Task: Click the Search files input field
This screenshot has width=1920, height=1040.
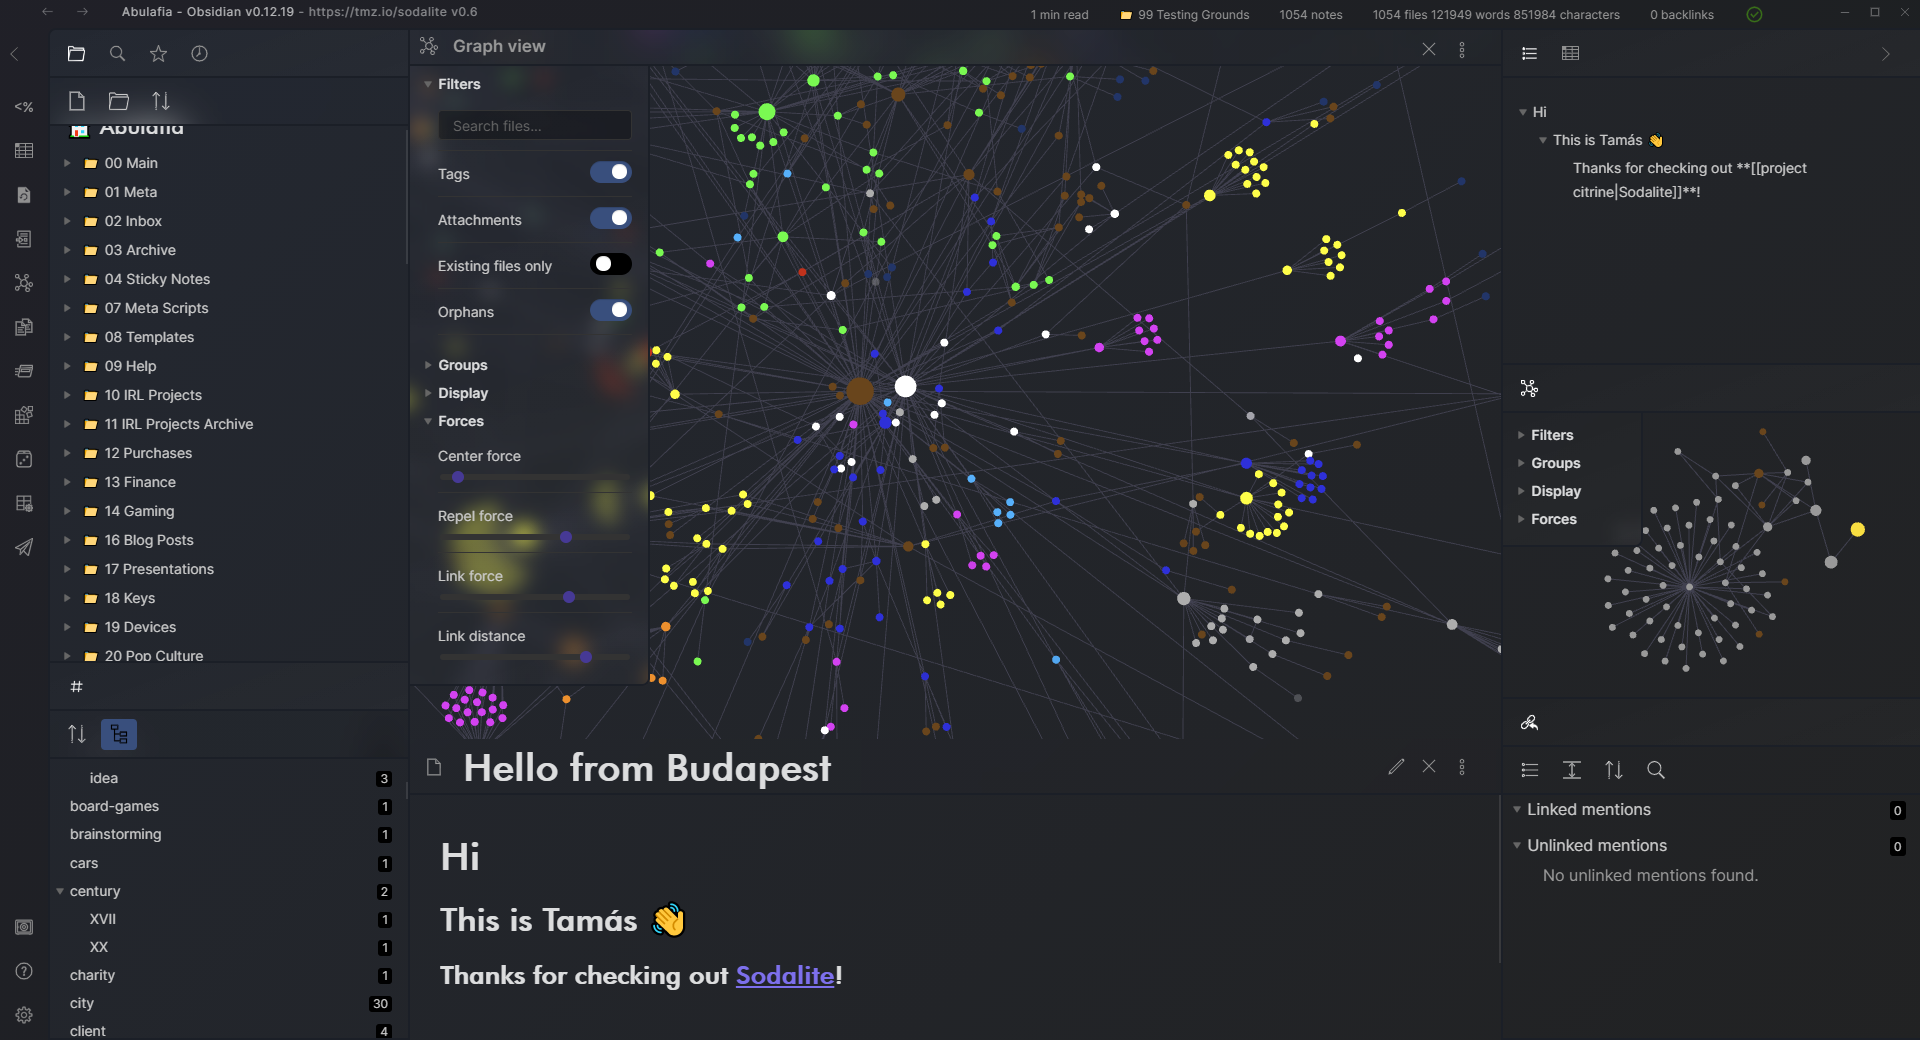Action: 534,126
